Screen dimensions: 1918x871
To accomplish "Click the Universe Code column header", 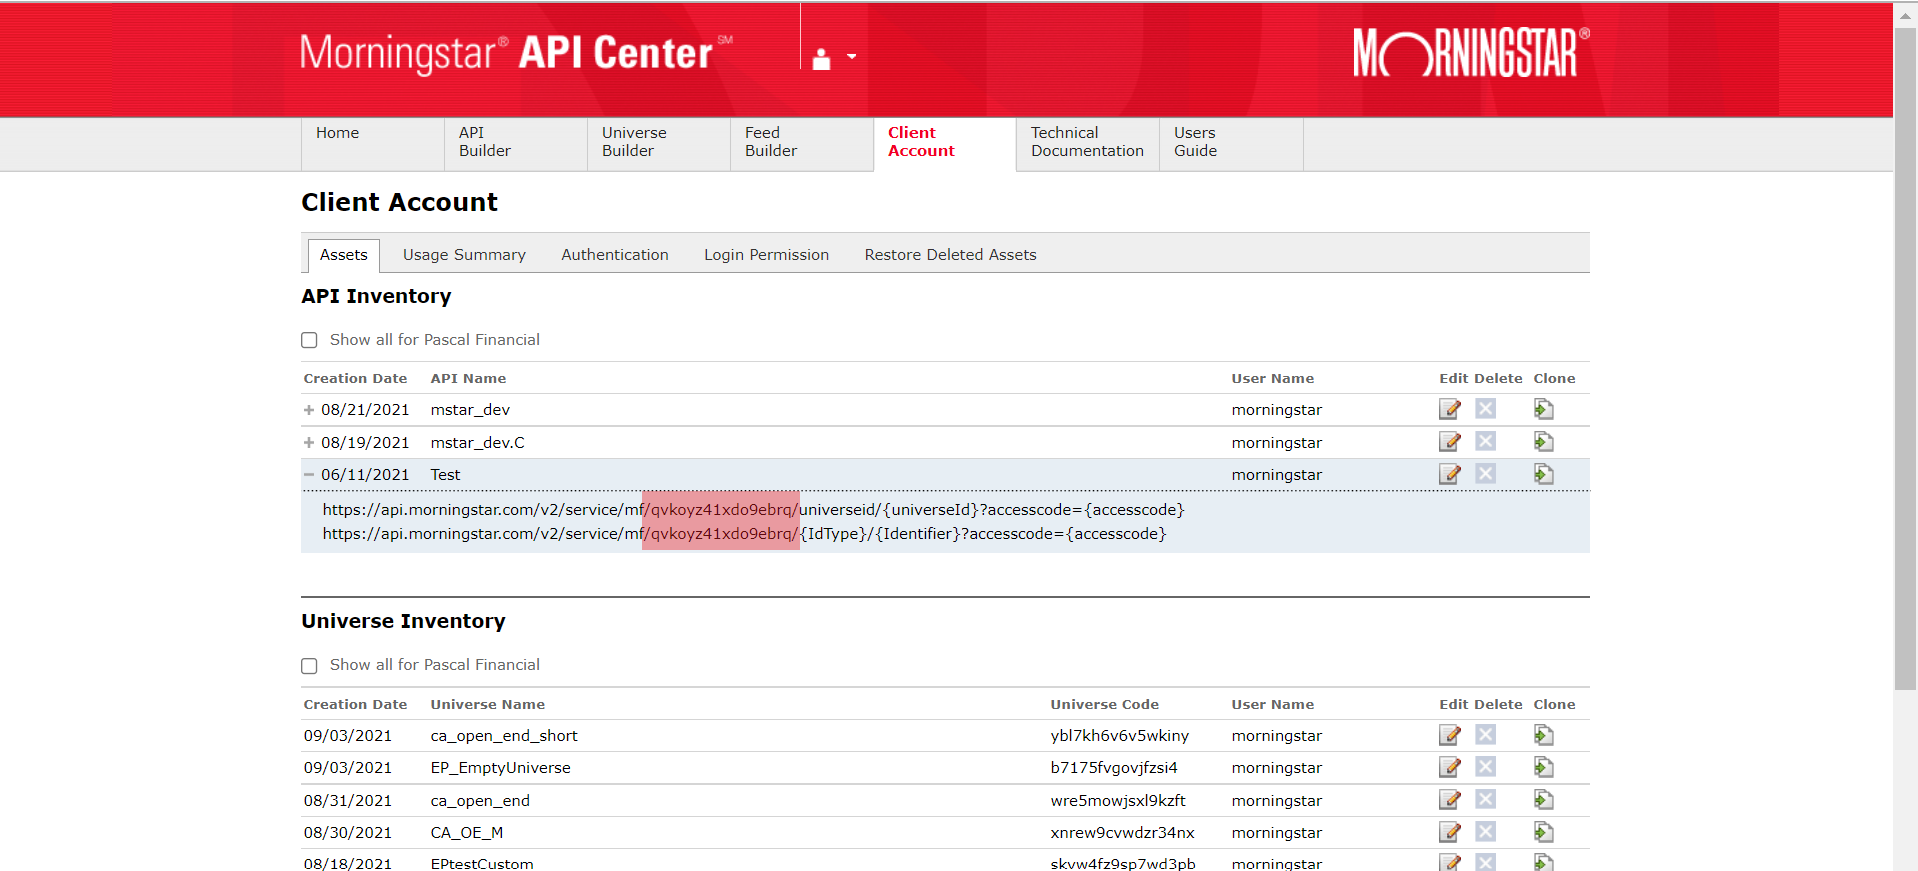I will (x=1104, y=705).
